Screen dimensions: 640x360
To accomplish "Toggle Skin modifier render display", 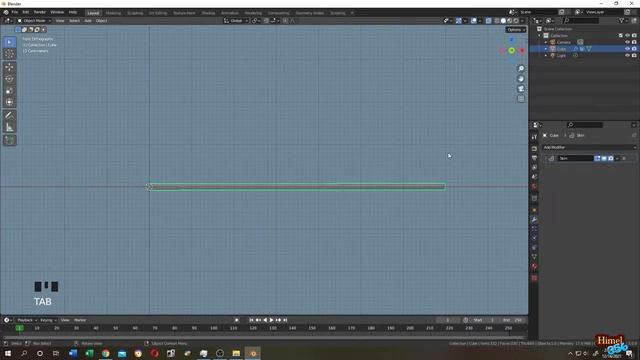I will coord(611,158).
